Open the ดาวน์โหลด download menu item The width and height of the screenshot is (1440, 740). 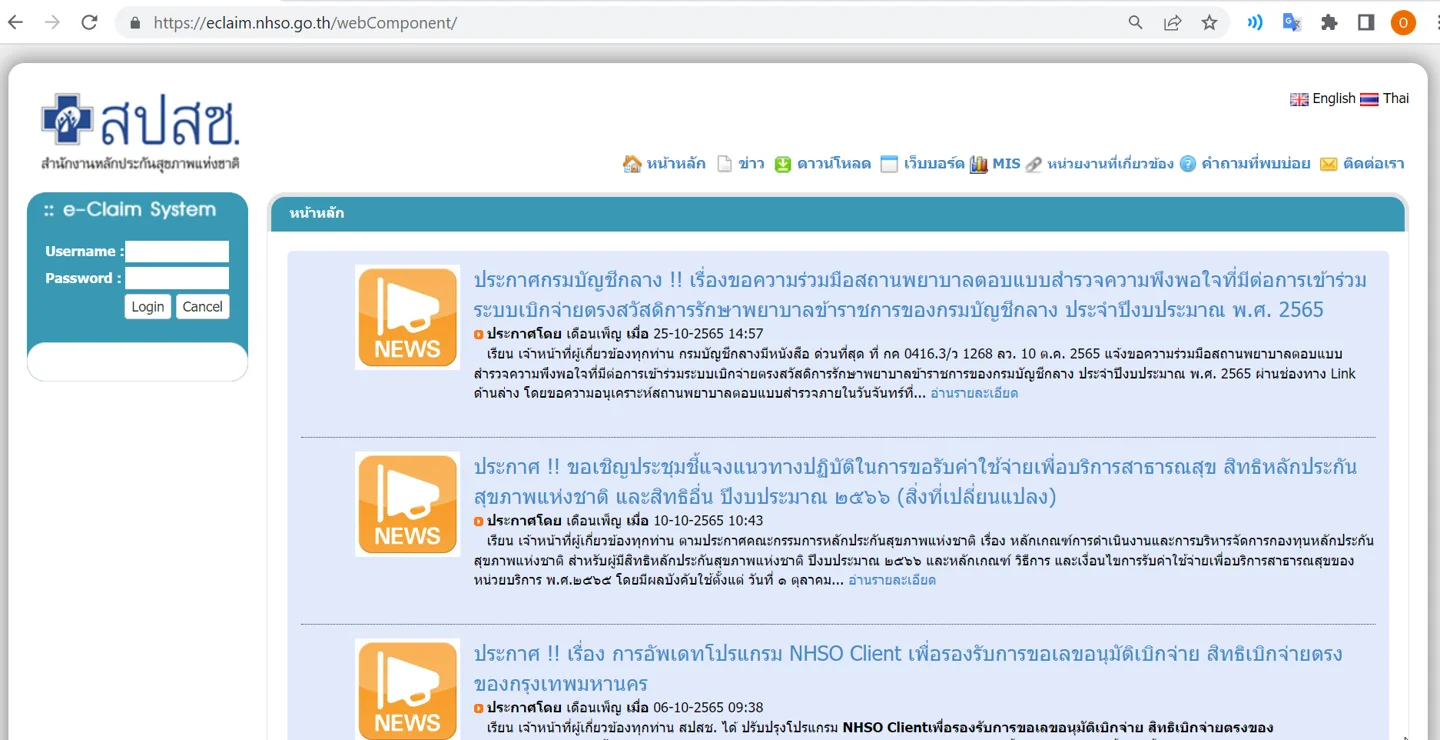[x=823, y=164]
